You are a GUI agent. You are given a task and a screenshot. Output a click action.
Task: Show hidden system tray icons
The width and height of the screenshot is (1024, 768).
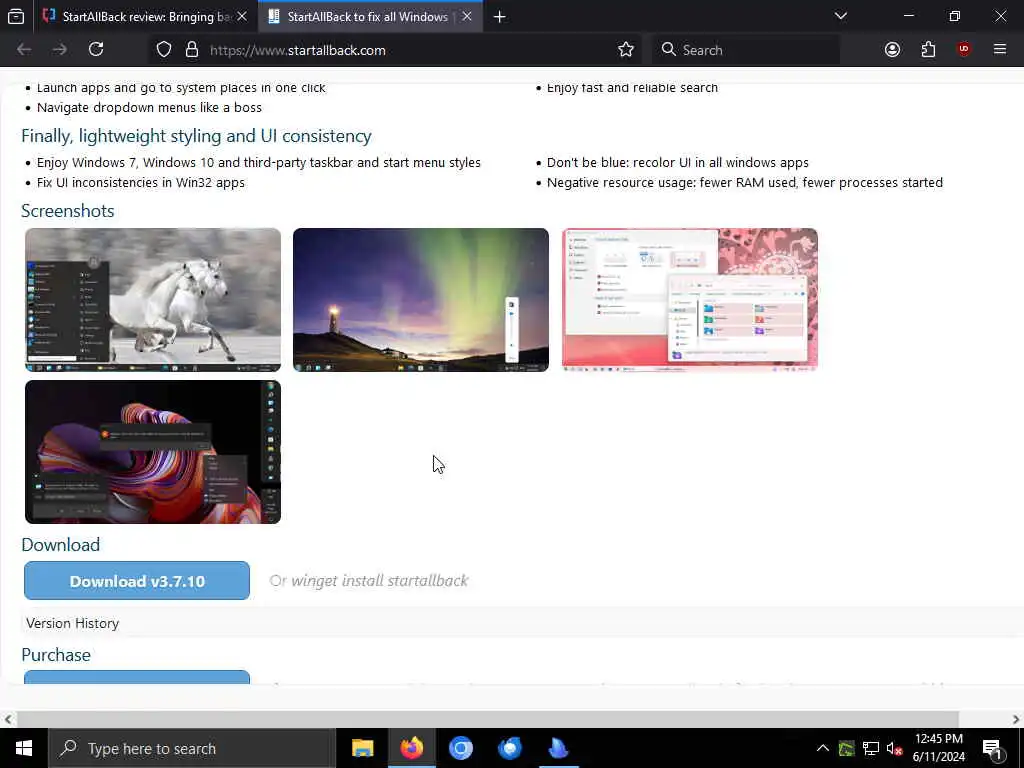pos(823,748)
